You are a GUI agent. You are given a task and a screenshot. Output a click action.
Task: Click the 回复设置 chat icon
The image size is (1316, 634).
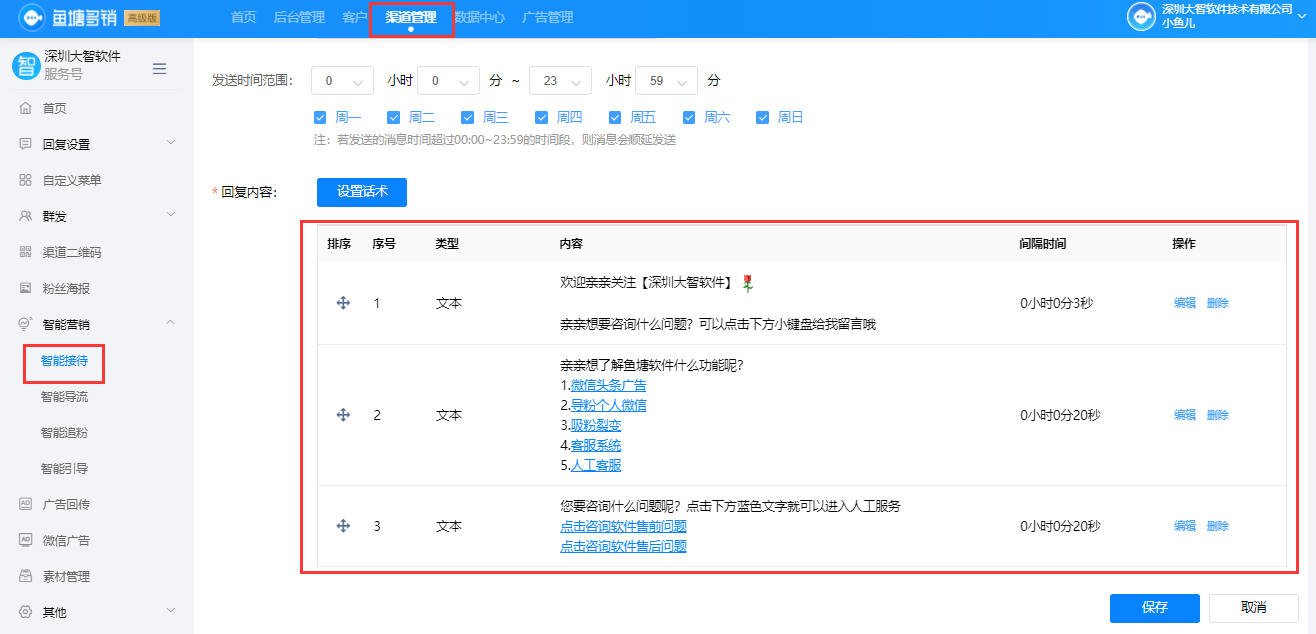[25, 144]
